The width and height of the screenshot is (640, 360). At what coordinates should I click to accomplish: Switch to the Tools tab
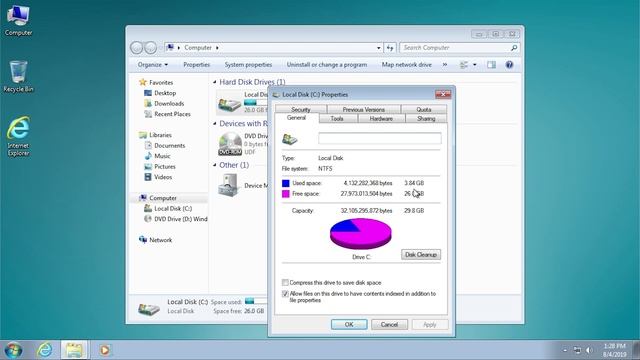(x=337, y=119)
